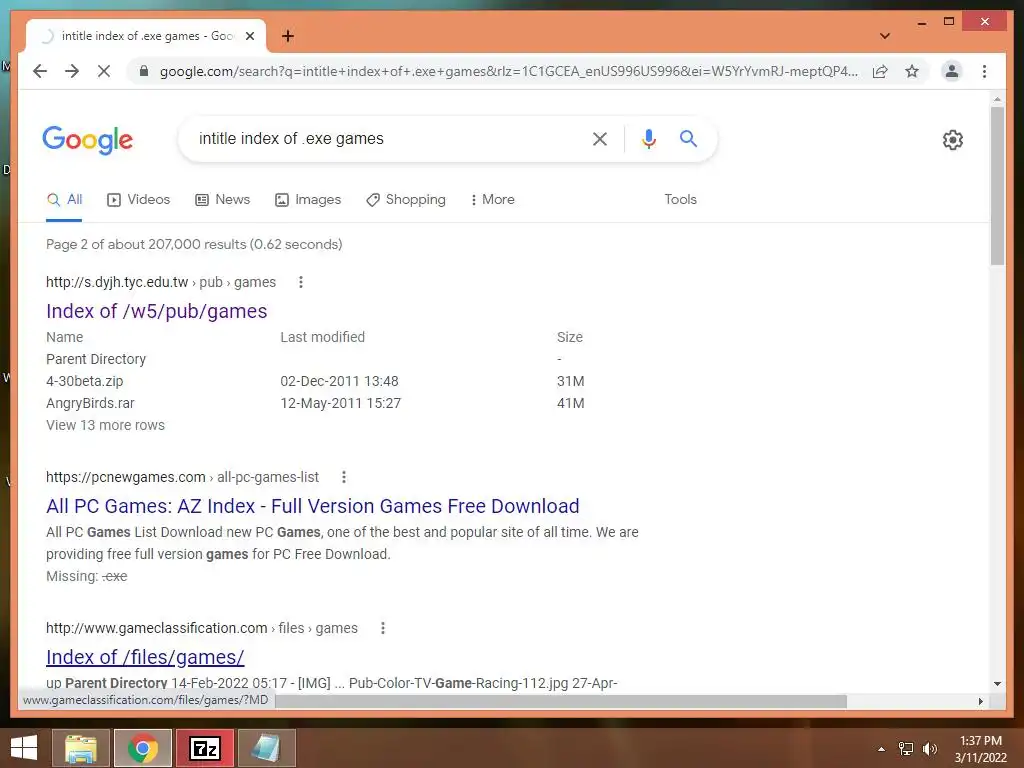Click the scroll down arrow
Image resolution: width=1024 pixels, height=768 pixels.
pos(997,684)
